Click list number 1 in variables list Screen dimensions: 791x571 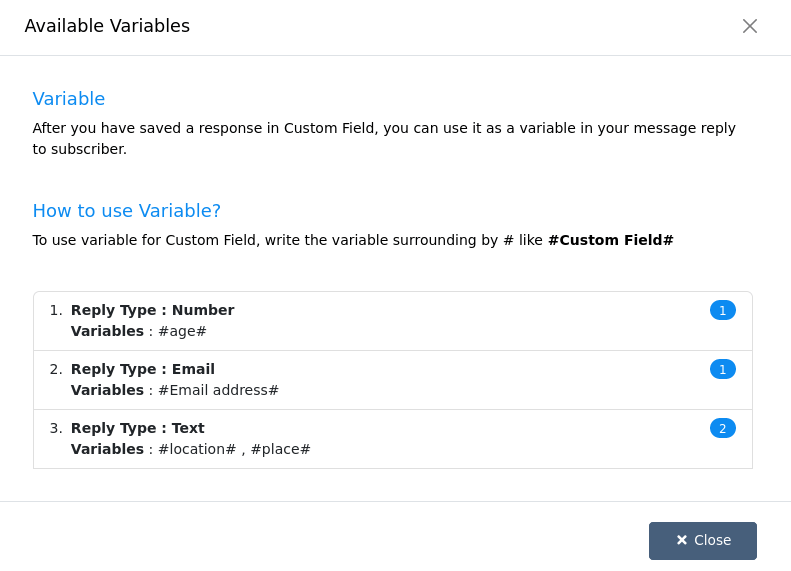pyautogui.click(x=56, y=310)
